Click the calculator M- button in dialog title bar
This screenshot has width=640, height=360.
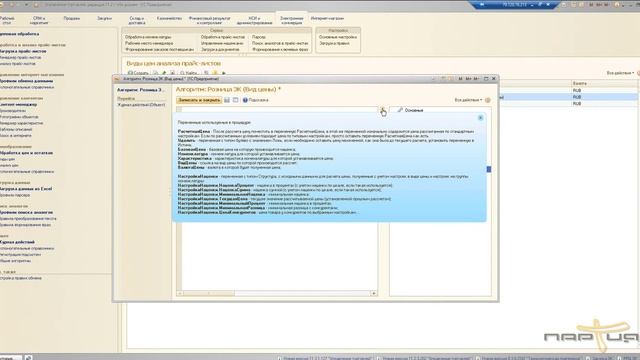476,78
